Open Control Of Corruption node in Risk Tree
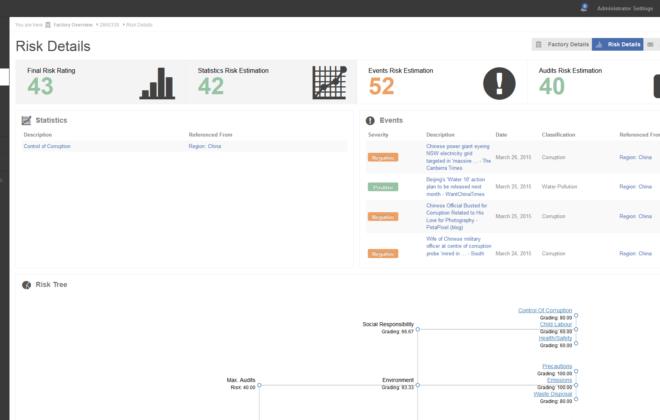Viewport: 660px width, 420px height. (545, 310)
